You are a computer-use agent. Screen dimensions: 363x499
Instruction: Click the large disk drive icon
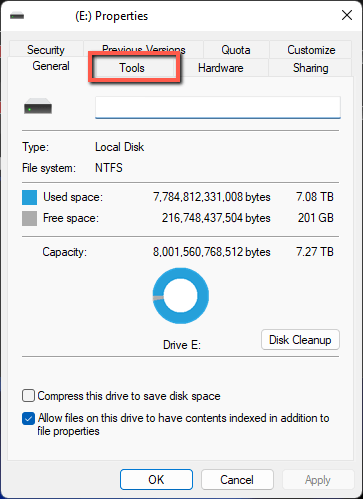point(38,106)
